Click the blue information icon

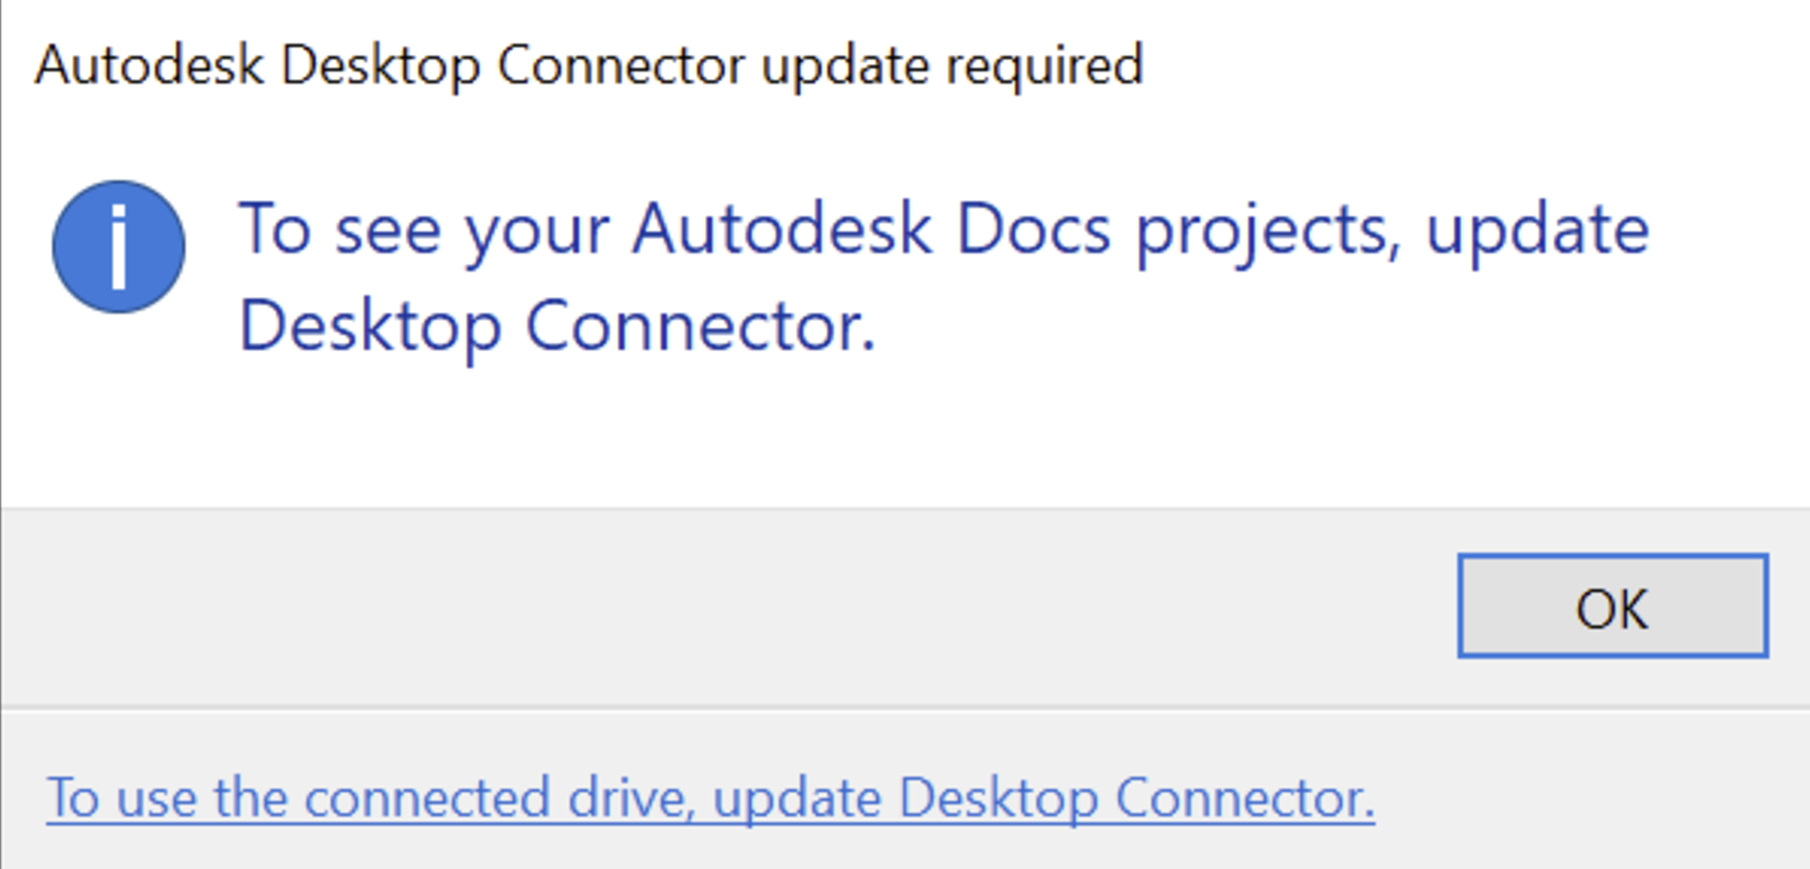[118, 246]
